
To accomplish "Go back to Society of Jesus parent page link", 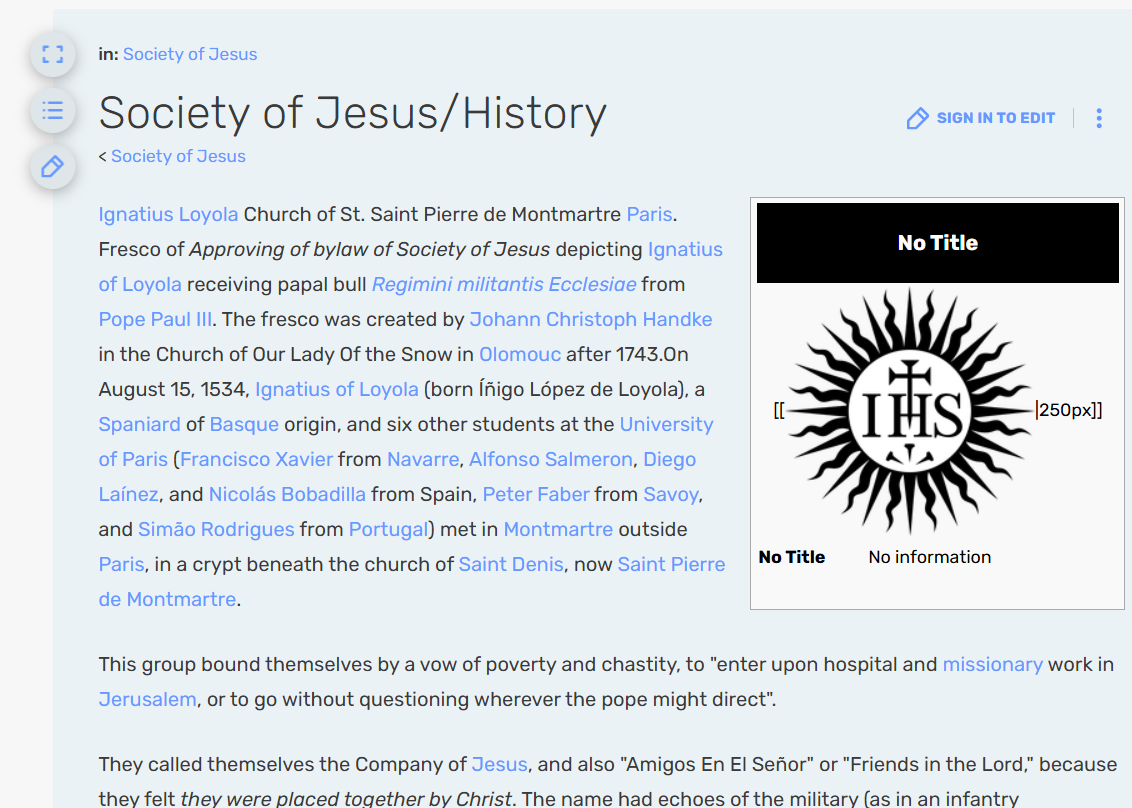I will 178,156.
